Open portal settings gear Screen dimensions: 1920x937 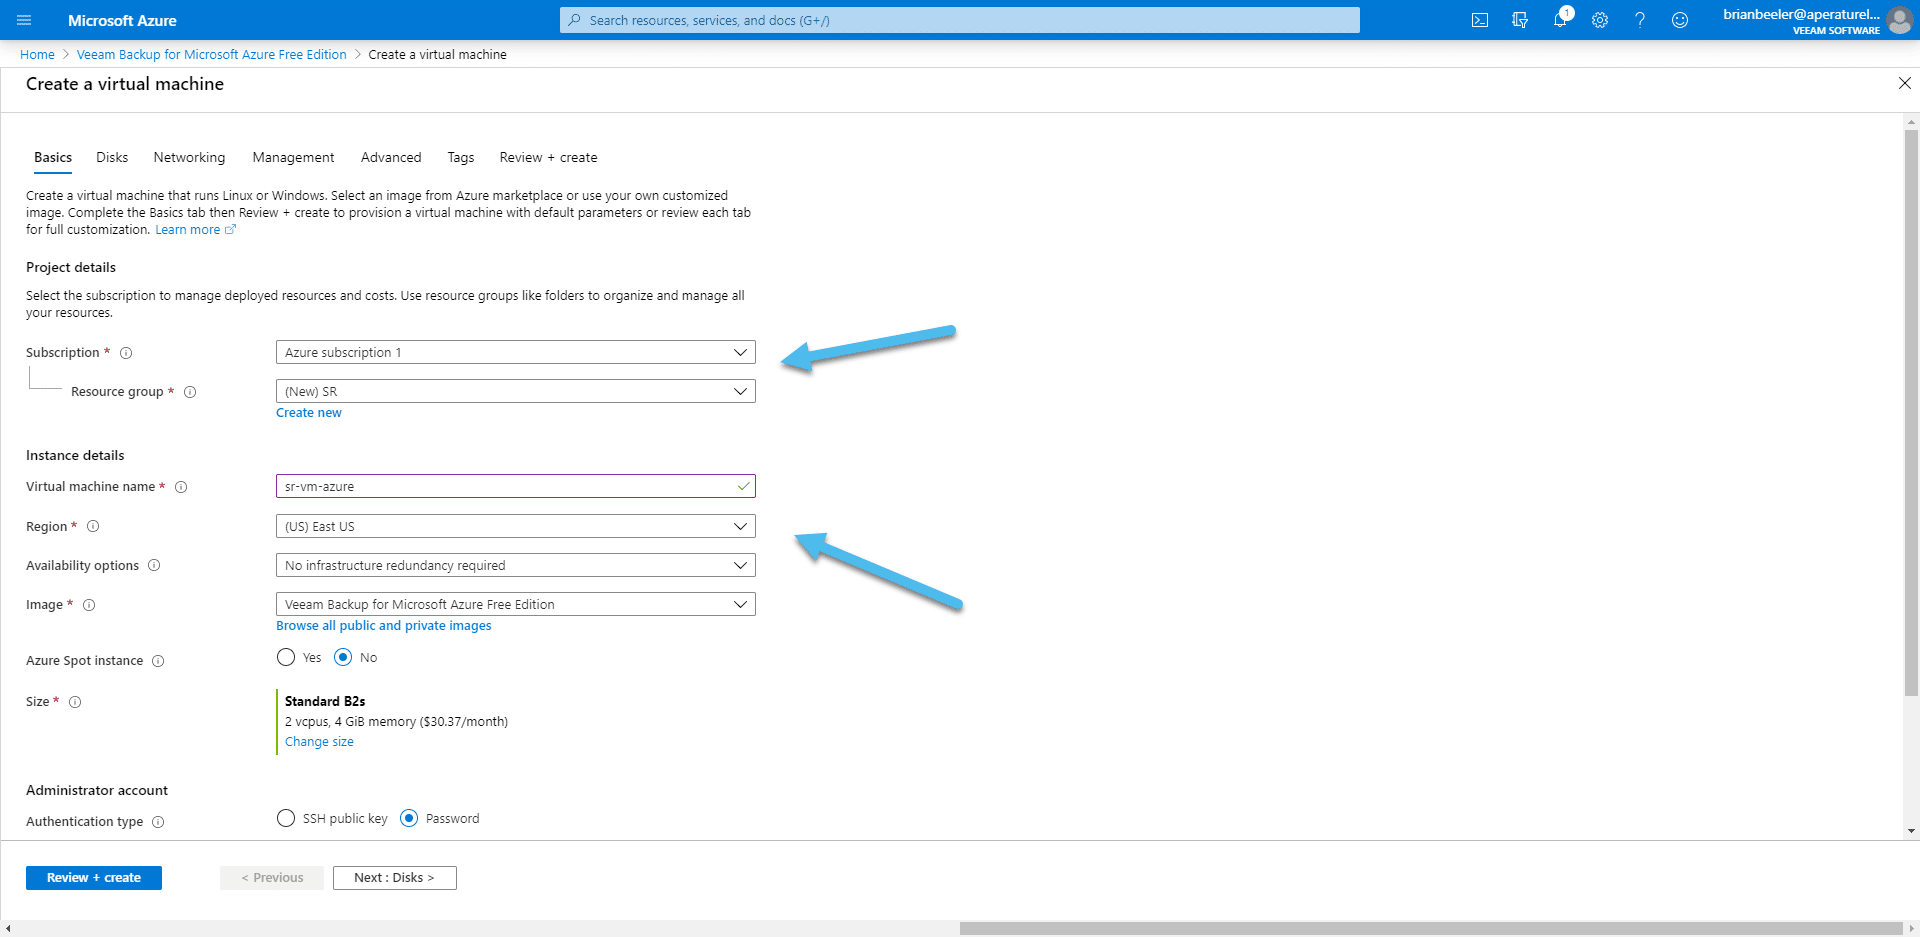coord(1600,20)
